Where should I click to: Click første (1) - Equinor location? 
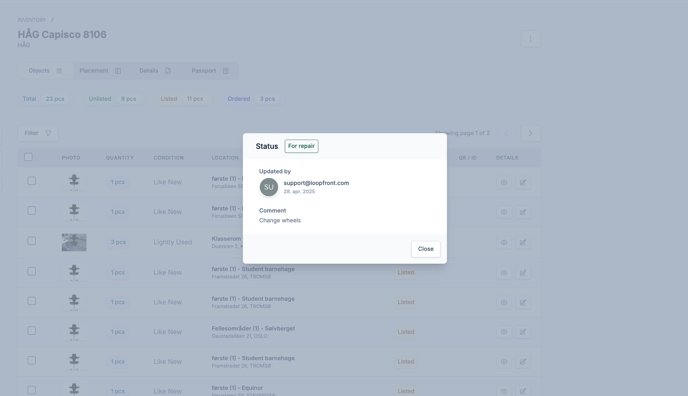(x=237, y=388)
